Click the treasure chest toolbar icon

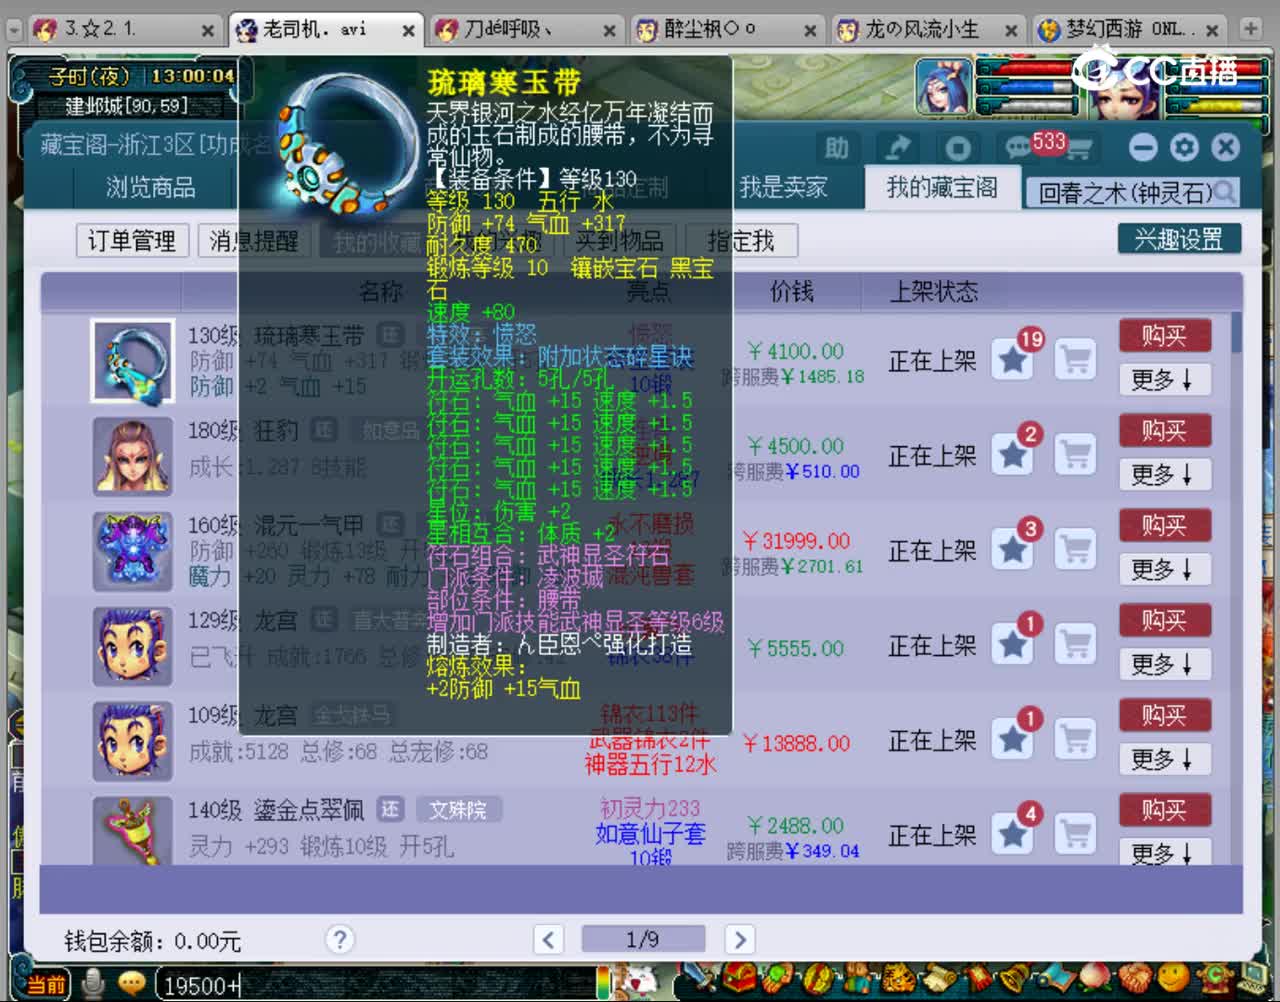point(739,977)
